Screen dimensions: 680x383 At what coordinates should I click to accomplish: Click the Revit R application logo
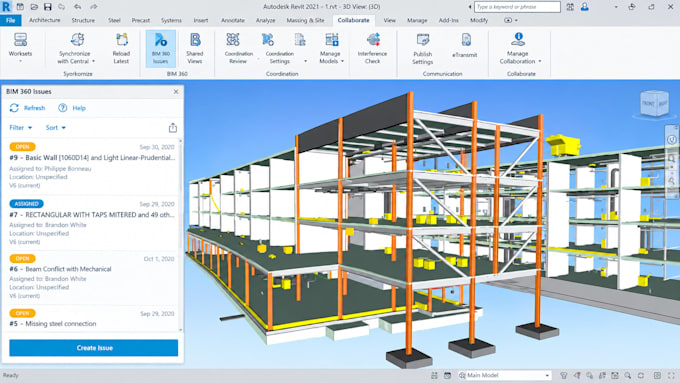[x=6, y=7]
